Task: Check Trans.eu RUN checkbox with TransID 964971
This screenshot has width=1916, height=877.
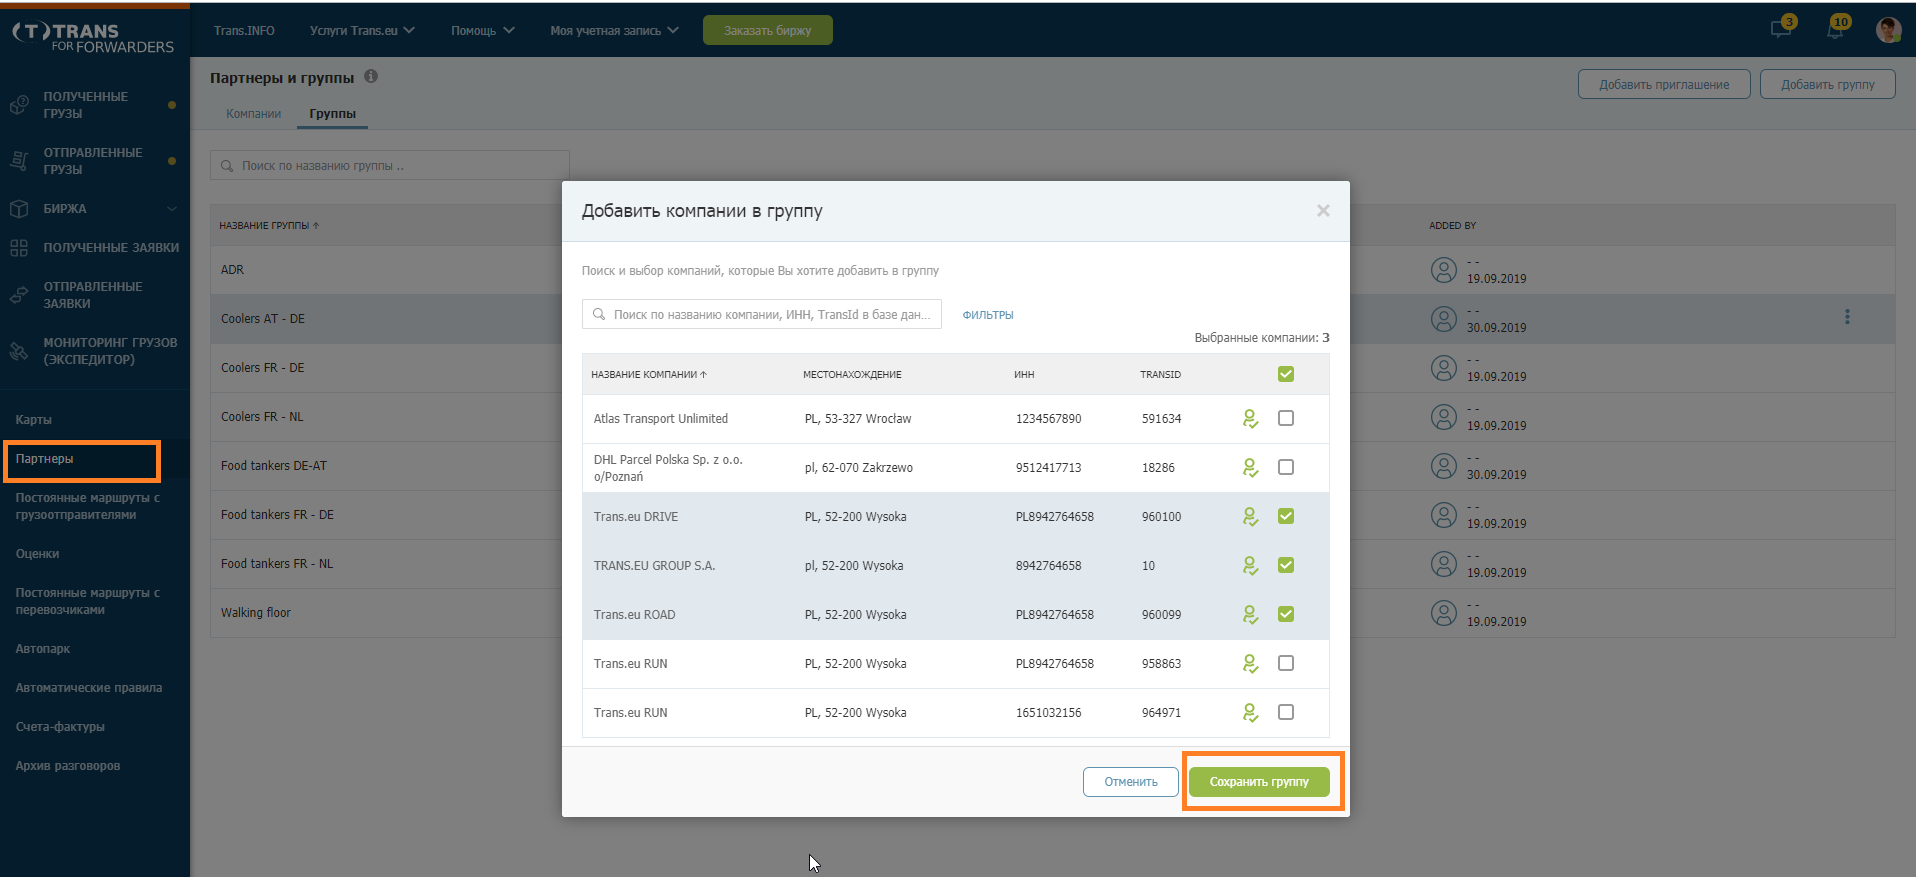Action: click(1286, 712)
